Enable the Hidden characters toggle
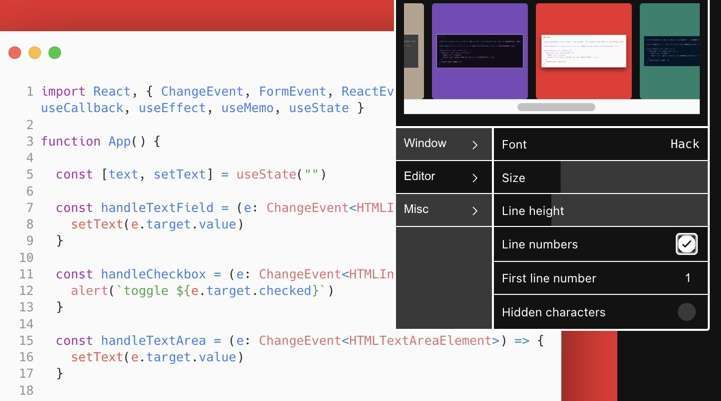The width and height of the screenshot is (721, 401). pos(686,312)
